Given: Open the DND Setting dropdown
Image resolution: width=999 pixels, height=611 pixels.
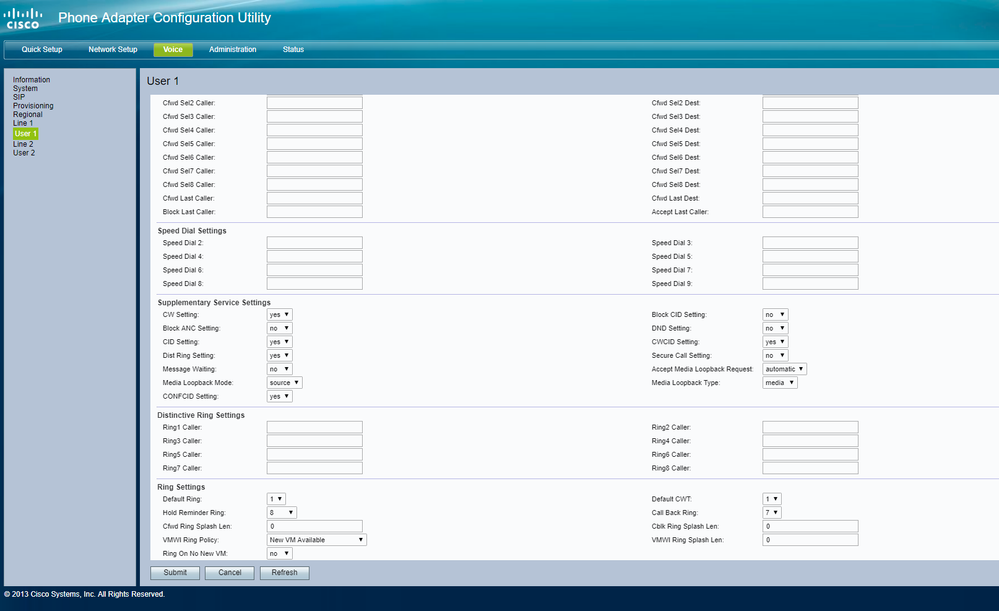Looking at the screenshot, I should [x=775, y=328].
